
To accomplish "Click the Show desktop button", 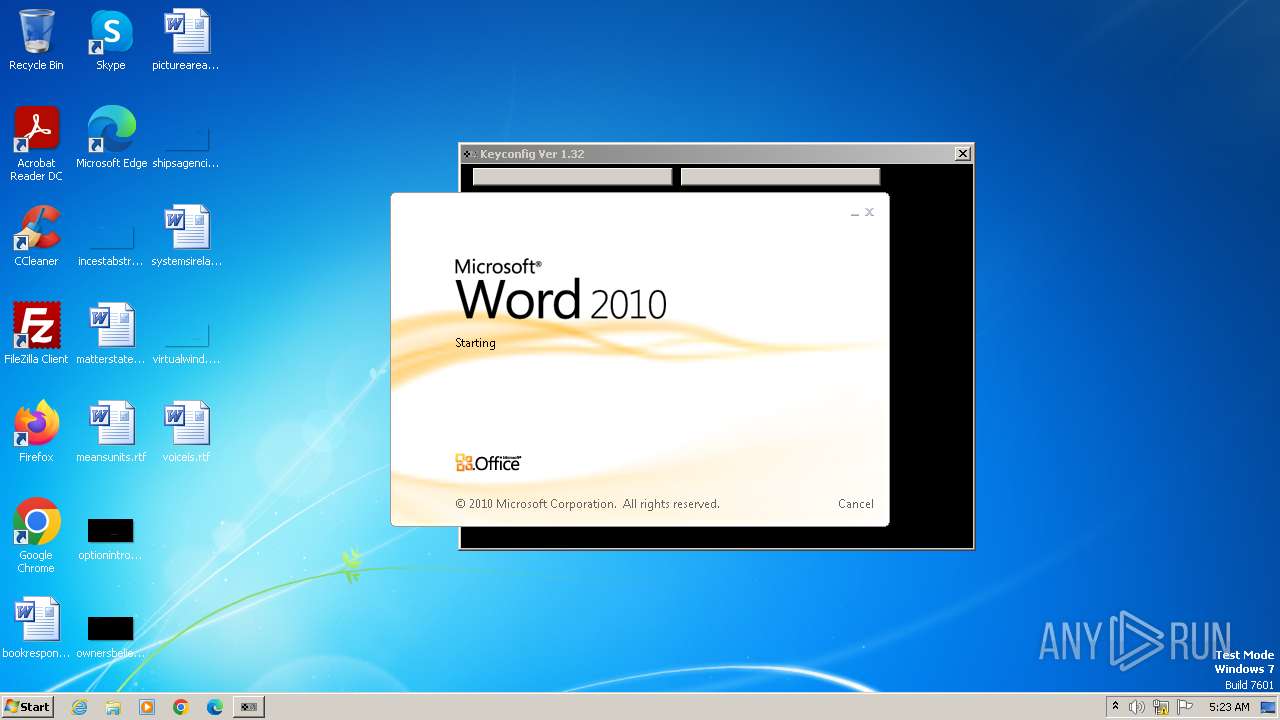I will [1269, 707].
